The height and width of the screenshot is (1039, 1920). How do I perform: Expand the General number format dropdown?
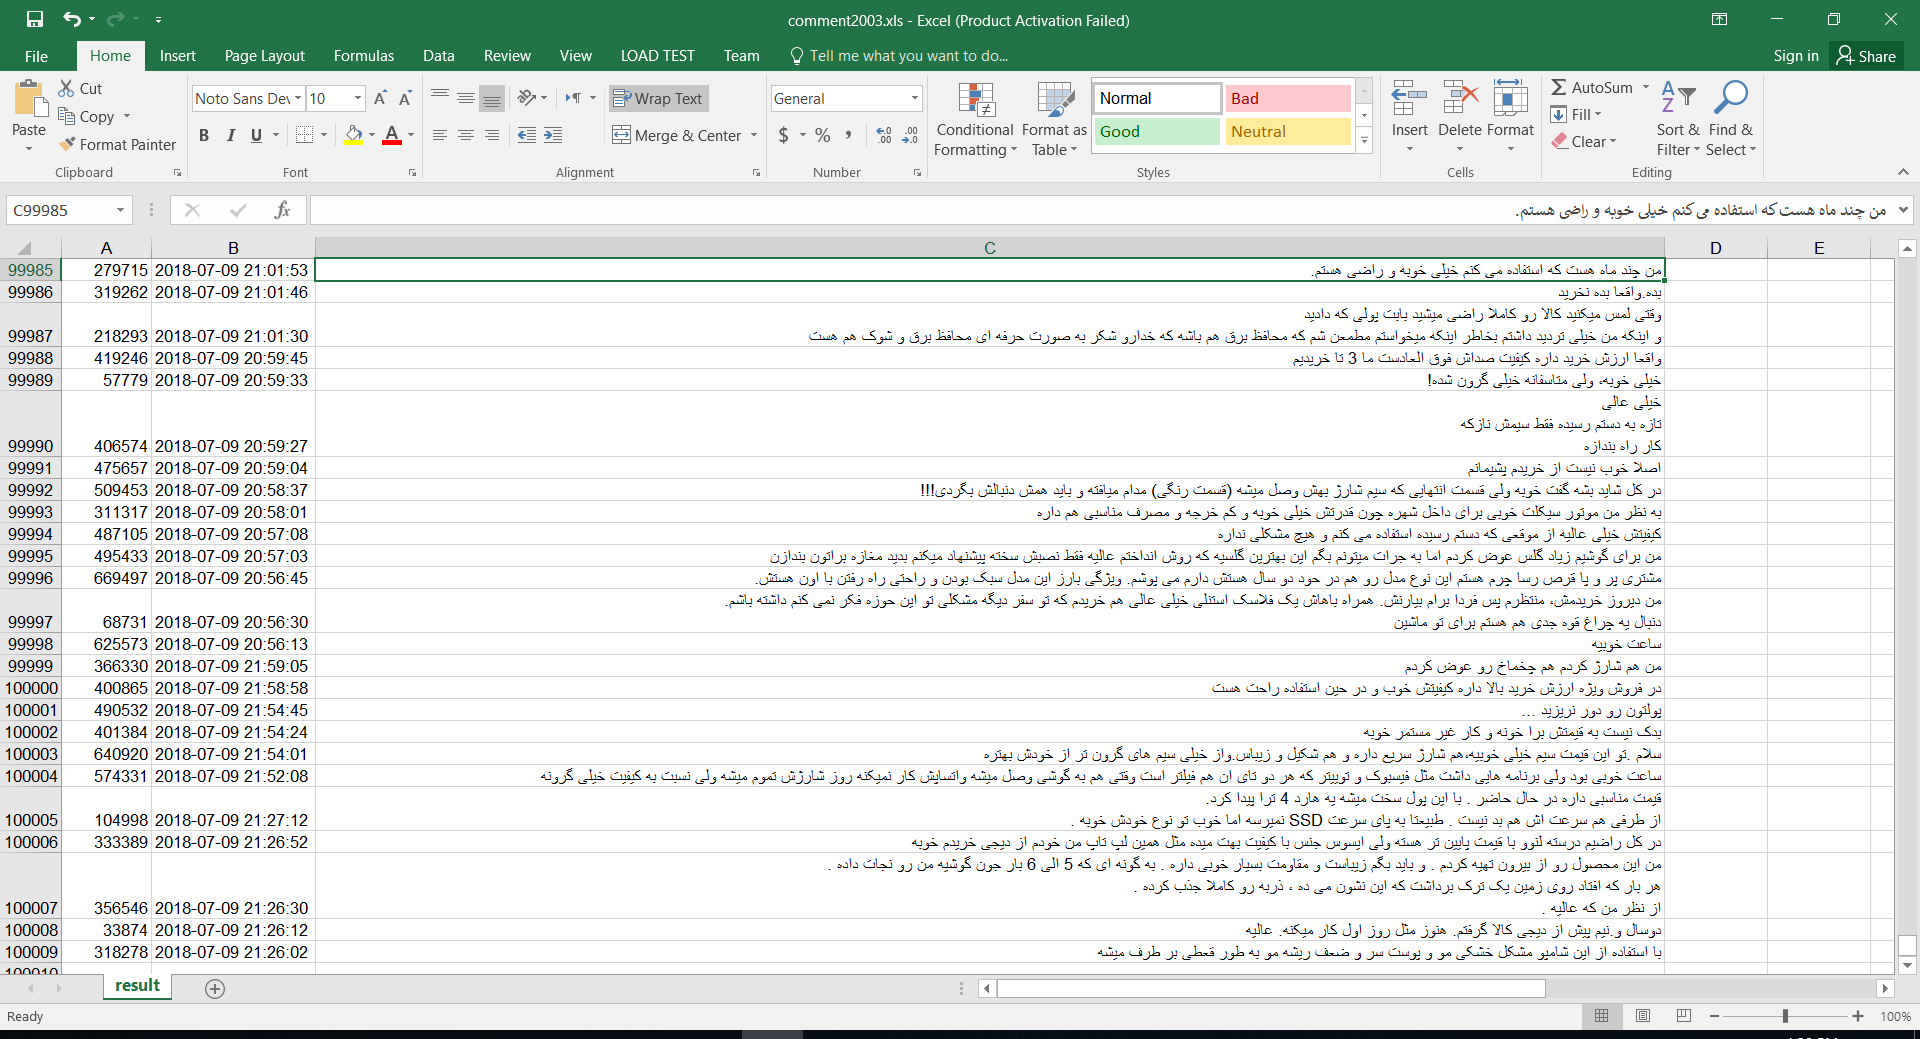[x=914, y=98]
